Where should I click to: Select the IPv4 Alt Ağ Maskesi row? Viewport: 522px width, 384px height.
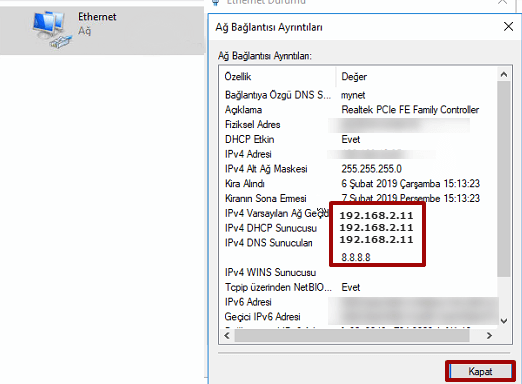pos(358,169)
